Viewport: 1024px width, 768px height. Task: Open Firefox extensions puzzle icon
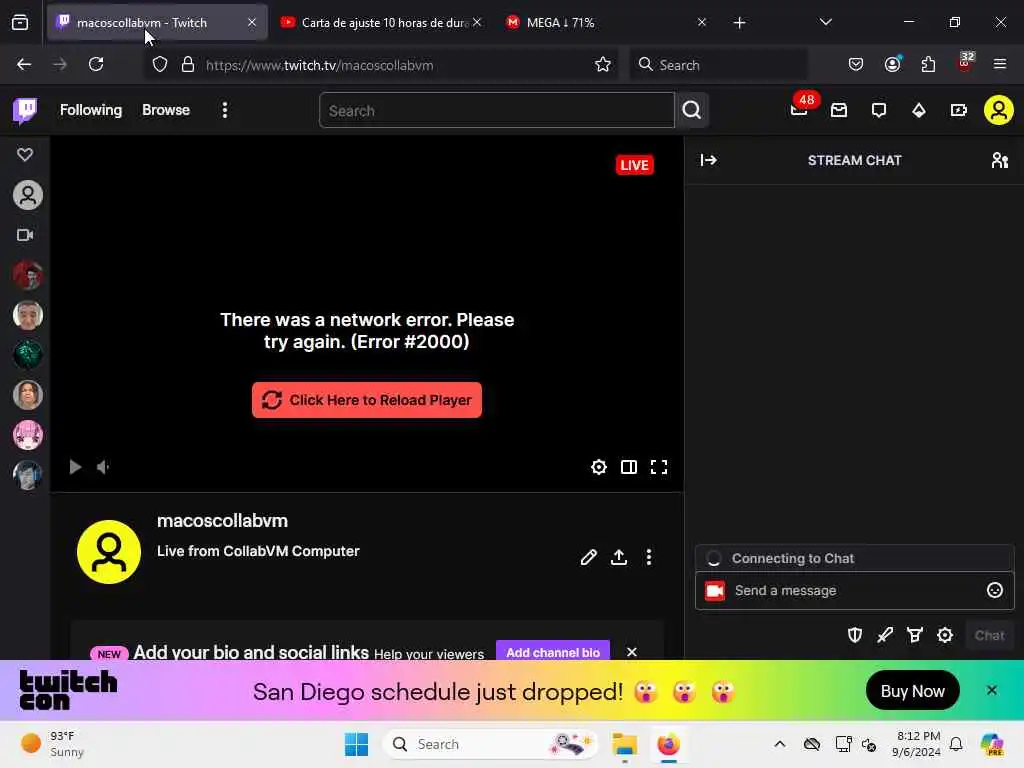pyautogui.click(x=928, y=64)
